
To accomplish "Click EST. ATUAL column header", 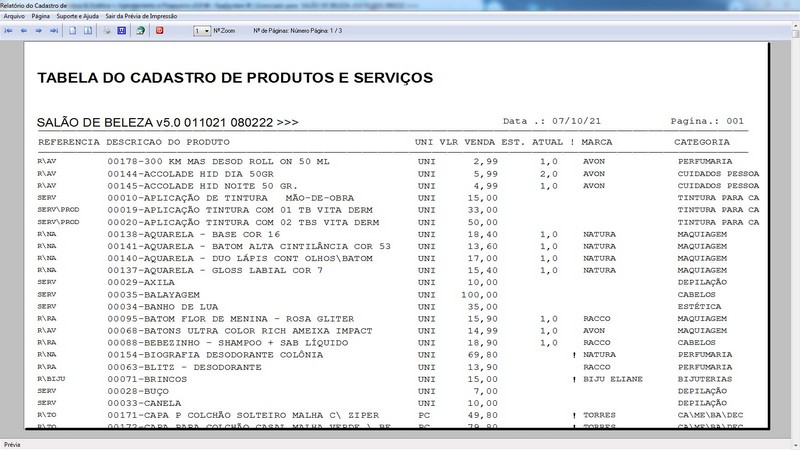I will (532, 142).
